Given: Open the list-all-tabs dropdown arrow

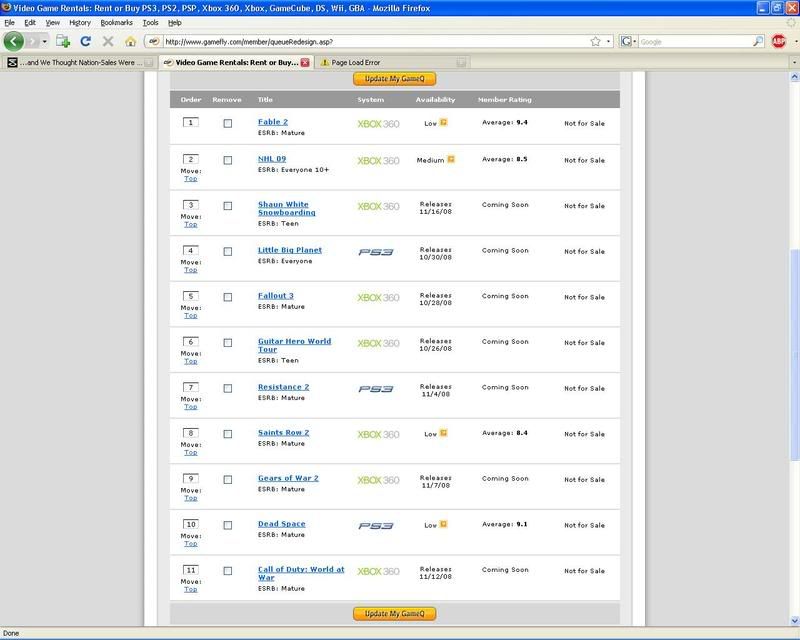Looking at the screenshot, I should click(x=794, y=62).
